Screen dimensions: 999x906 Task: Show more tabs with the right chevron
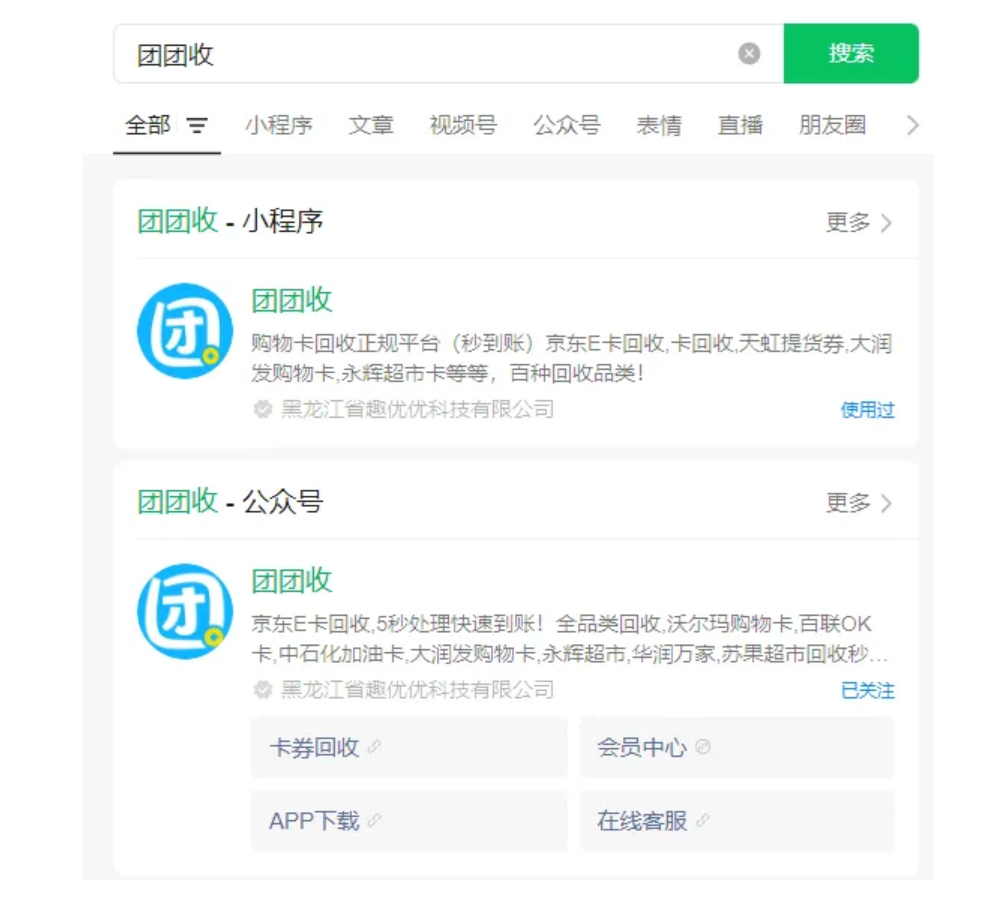point(912,126)
